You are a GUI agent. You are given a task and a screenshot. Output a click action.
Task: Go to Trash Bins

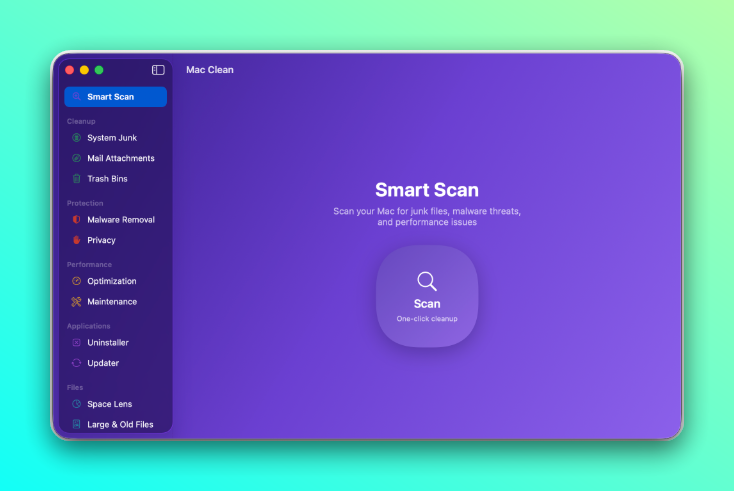[x=116, y=178]
